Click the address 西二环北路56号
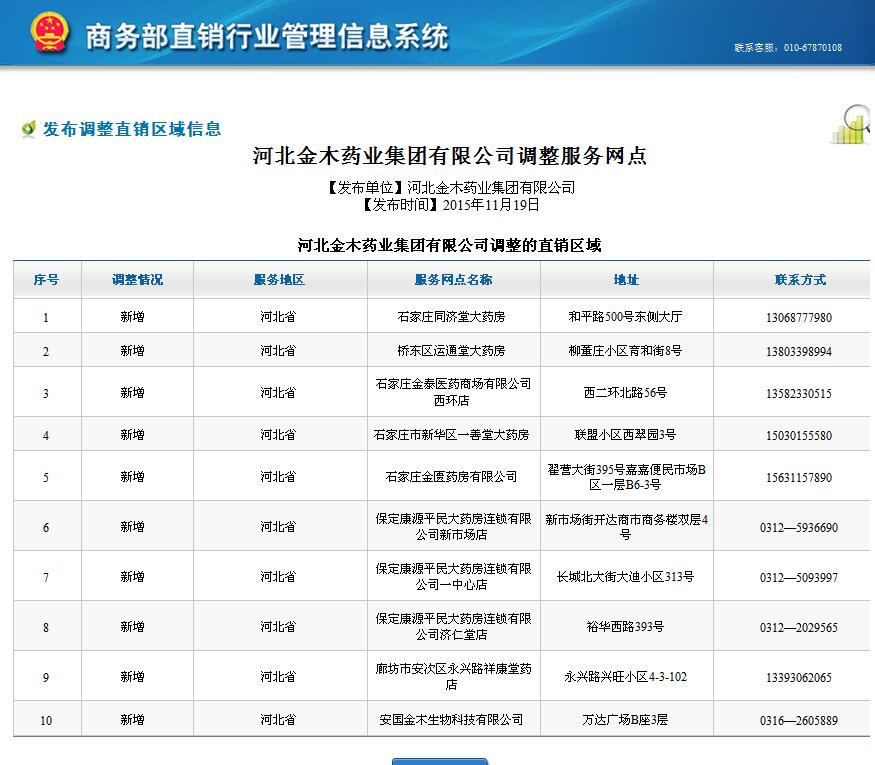 [625, 393]
